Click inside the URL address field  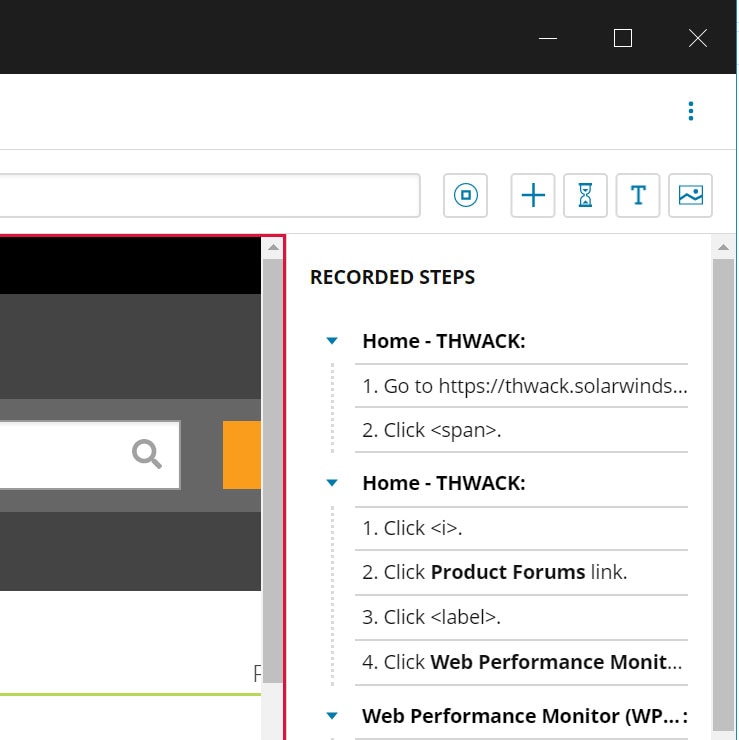click(210, 195)
